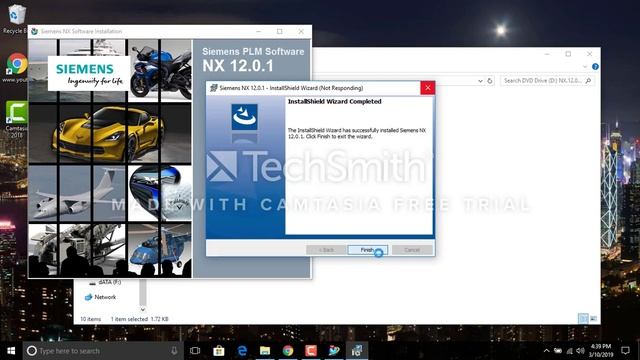Image resolution: width=640 pixels, height=360 pixels.
Task: Switch Explorer to large icons view in the status bar
Action: [x=593, y=318]
